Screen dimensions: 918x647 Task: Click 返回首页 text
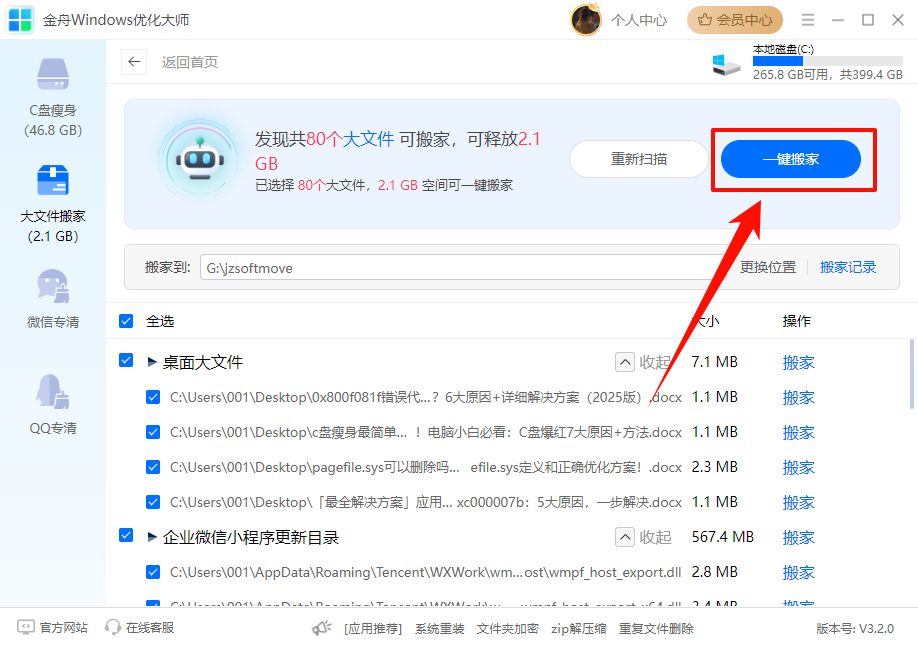point(190,62)
